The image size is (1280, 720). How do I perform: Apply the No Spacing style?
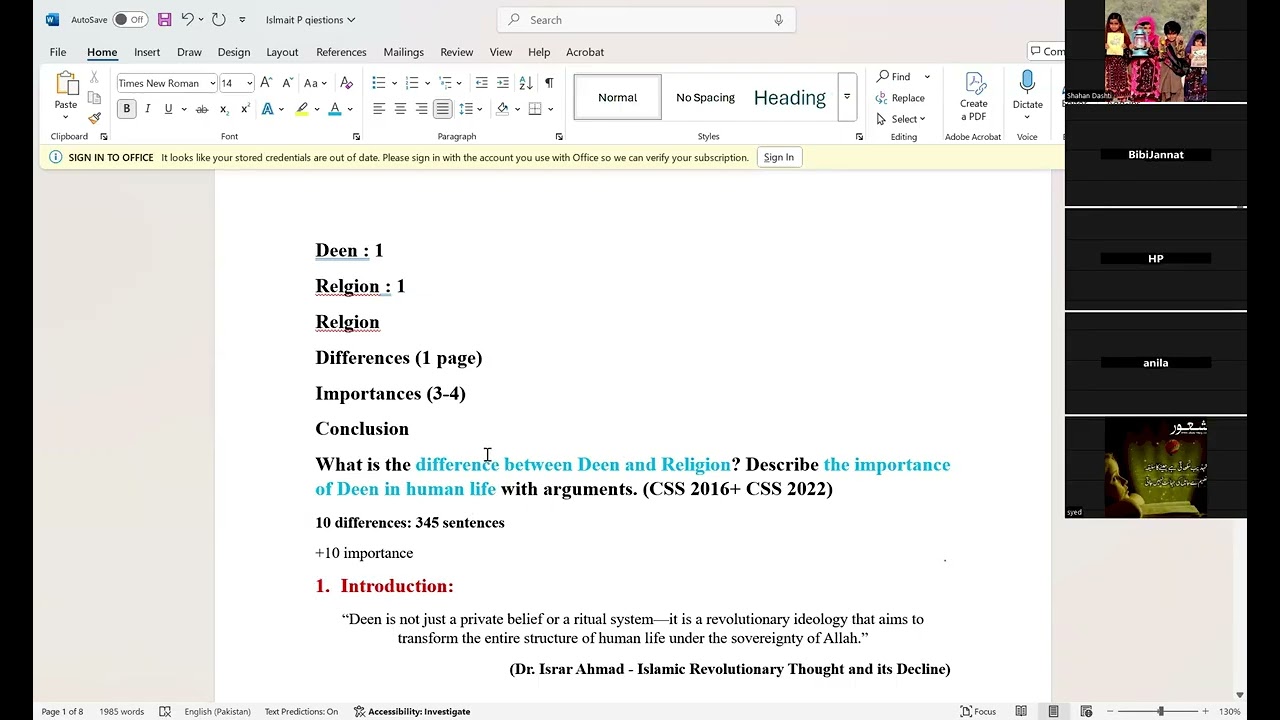705,97
